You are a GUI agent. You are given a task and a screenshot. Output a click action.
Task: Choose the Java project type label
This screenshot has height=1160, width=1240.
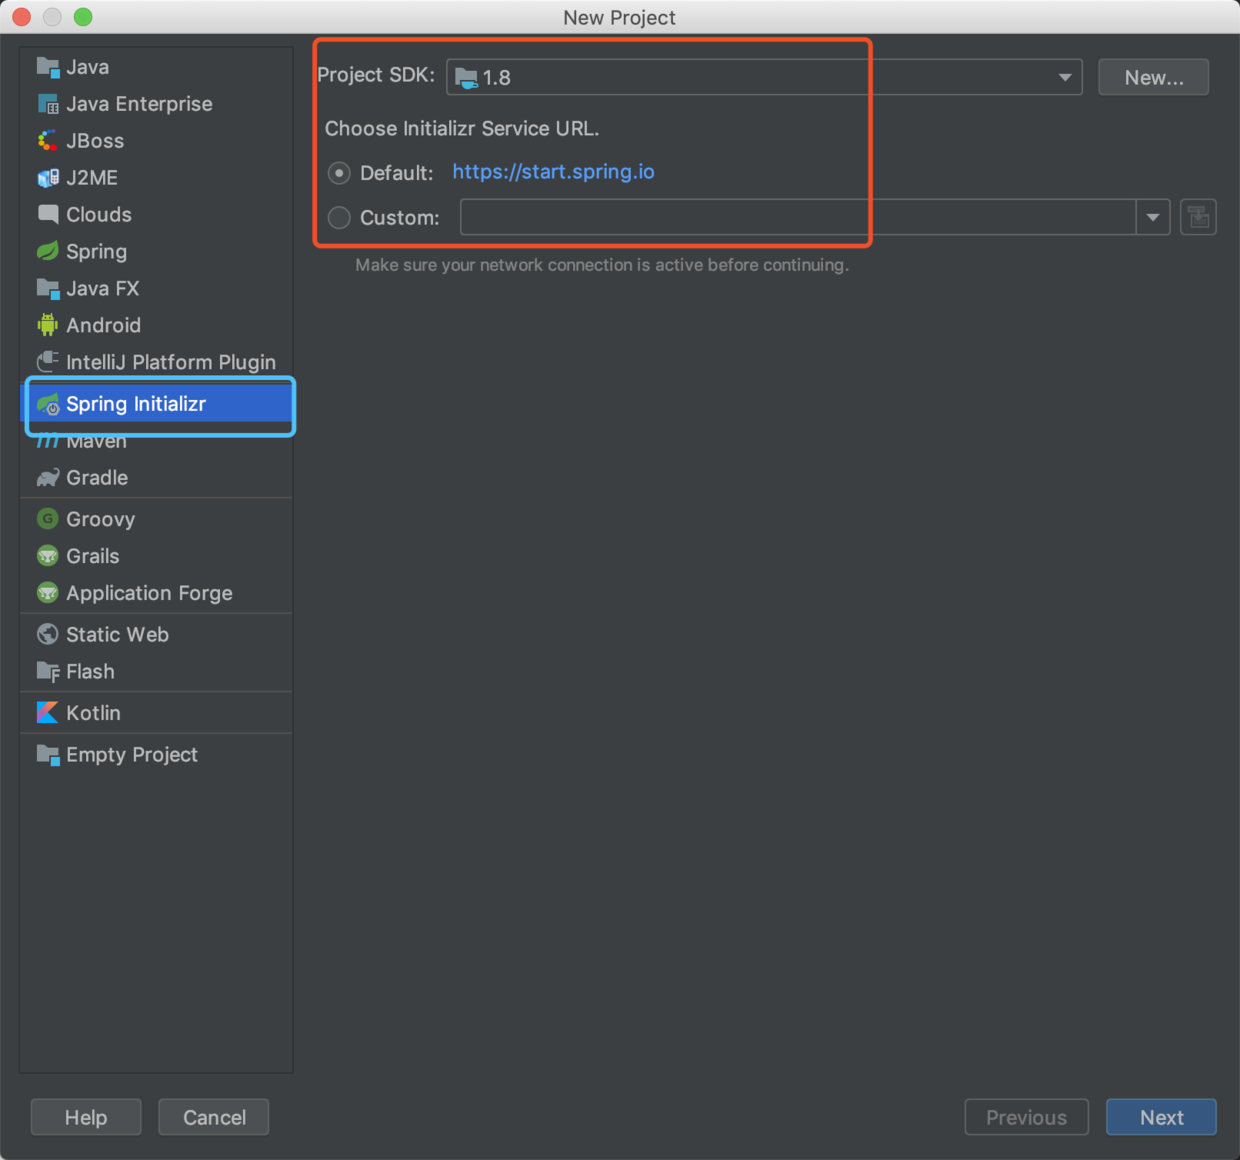87,67
